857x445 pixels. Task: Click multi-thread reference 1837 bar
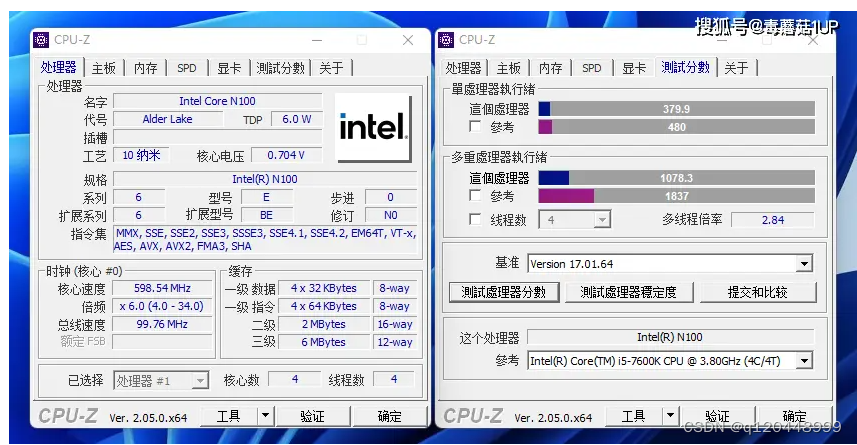point(677,196)
